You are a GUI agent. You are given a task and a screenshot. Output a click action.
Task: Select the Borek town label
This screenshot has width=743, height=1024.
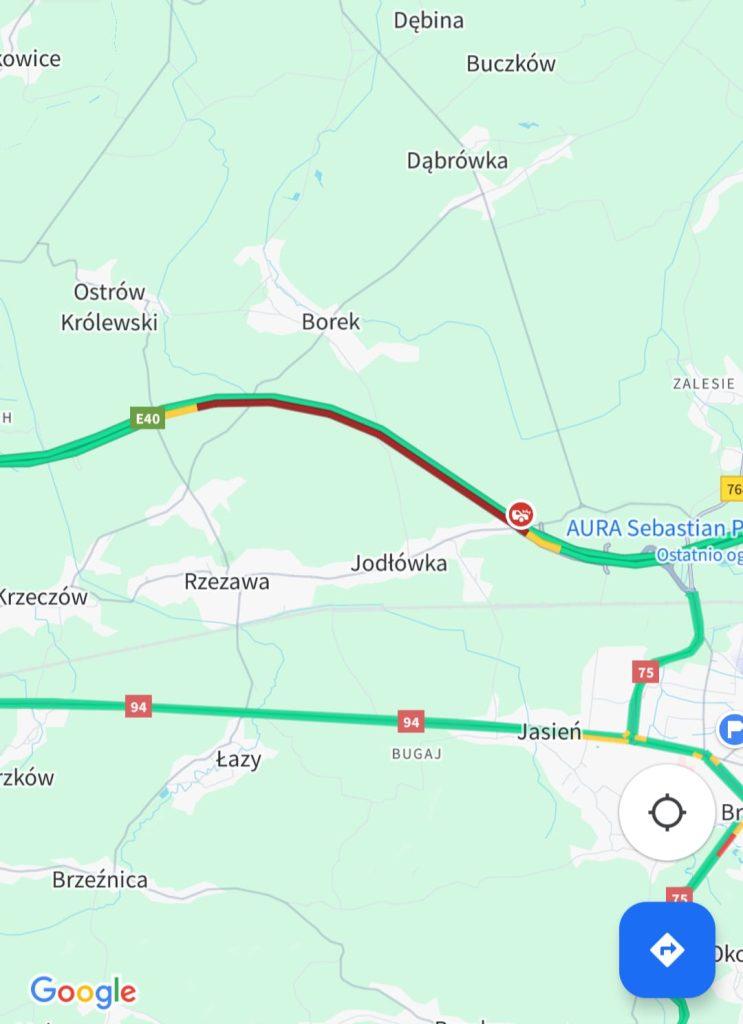pos(330,321)
